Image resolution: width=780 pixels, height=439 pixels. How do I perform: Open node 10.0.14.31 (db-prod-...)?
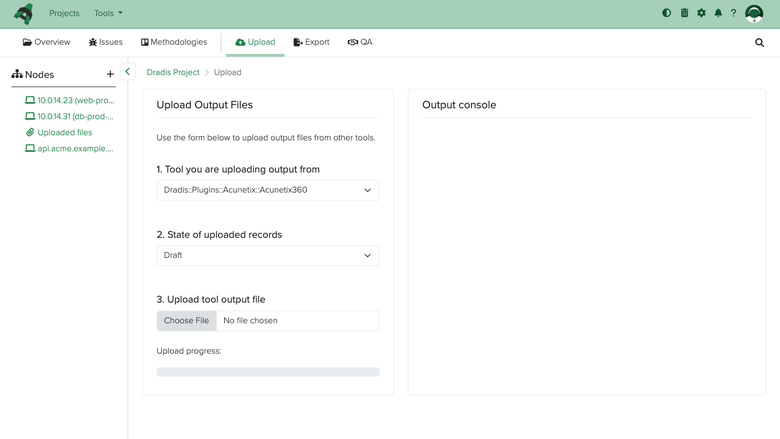75,116
